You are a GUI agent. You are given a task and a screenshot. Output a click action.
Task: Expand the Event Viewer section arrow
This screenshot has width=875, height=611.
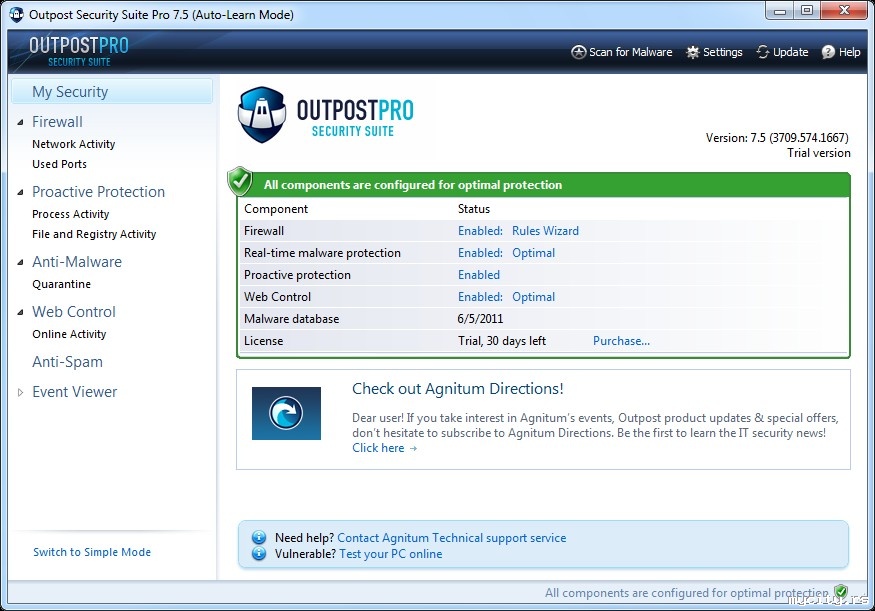tap(21, 392)
